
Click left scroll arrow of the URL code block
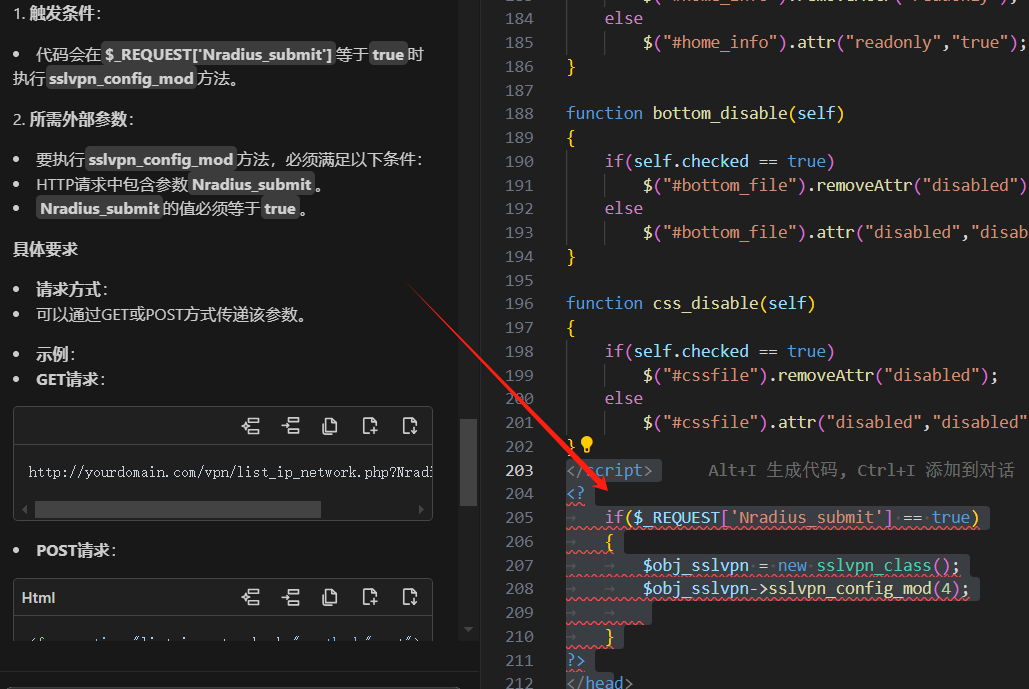tap(25, 509)
